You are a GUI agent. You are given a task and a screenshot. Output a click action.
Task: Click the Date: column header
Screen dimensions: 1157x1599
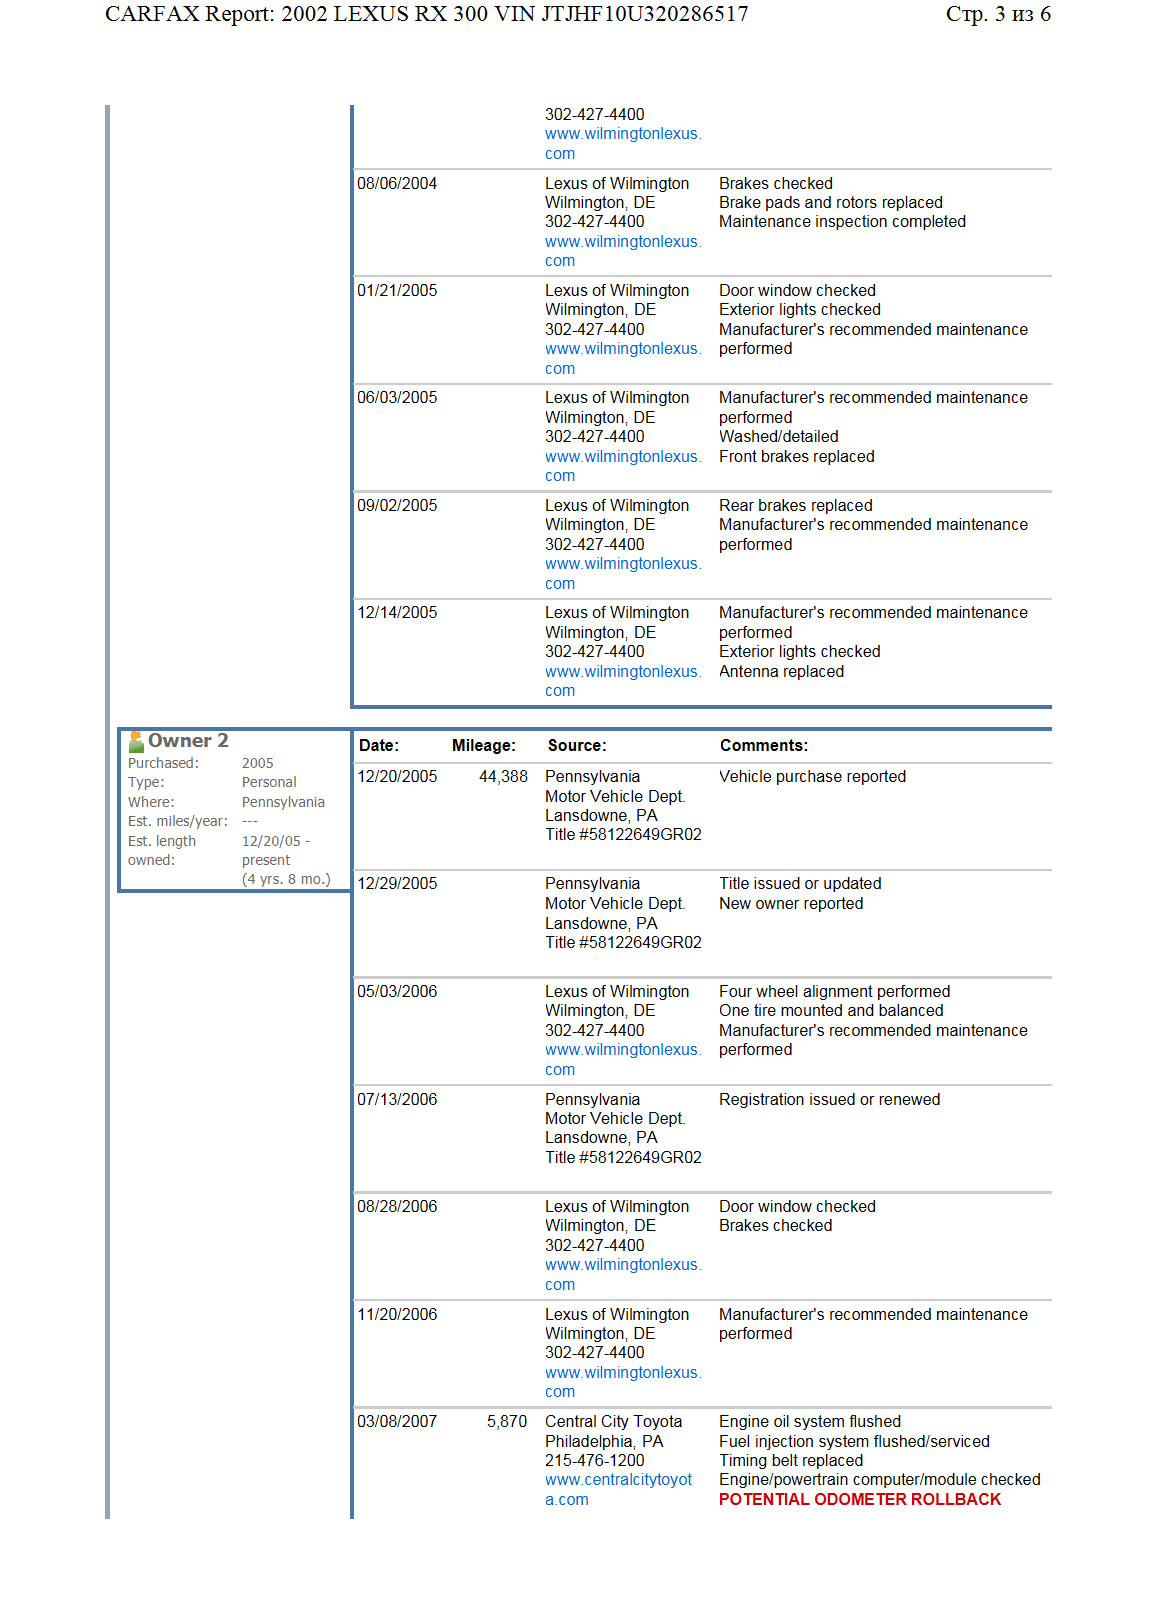(x=379, y=746)
